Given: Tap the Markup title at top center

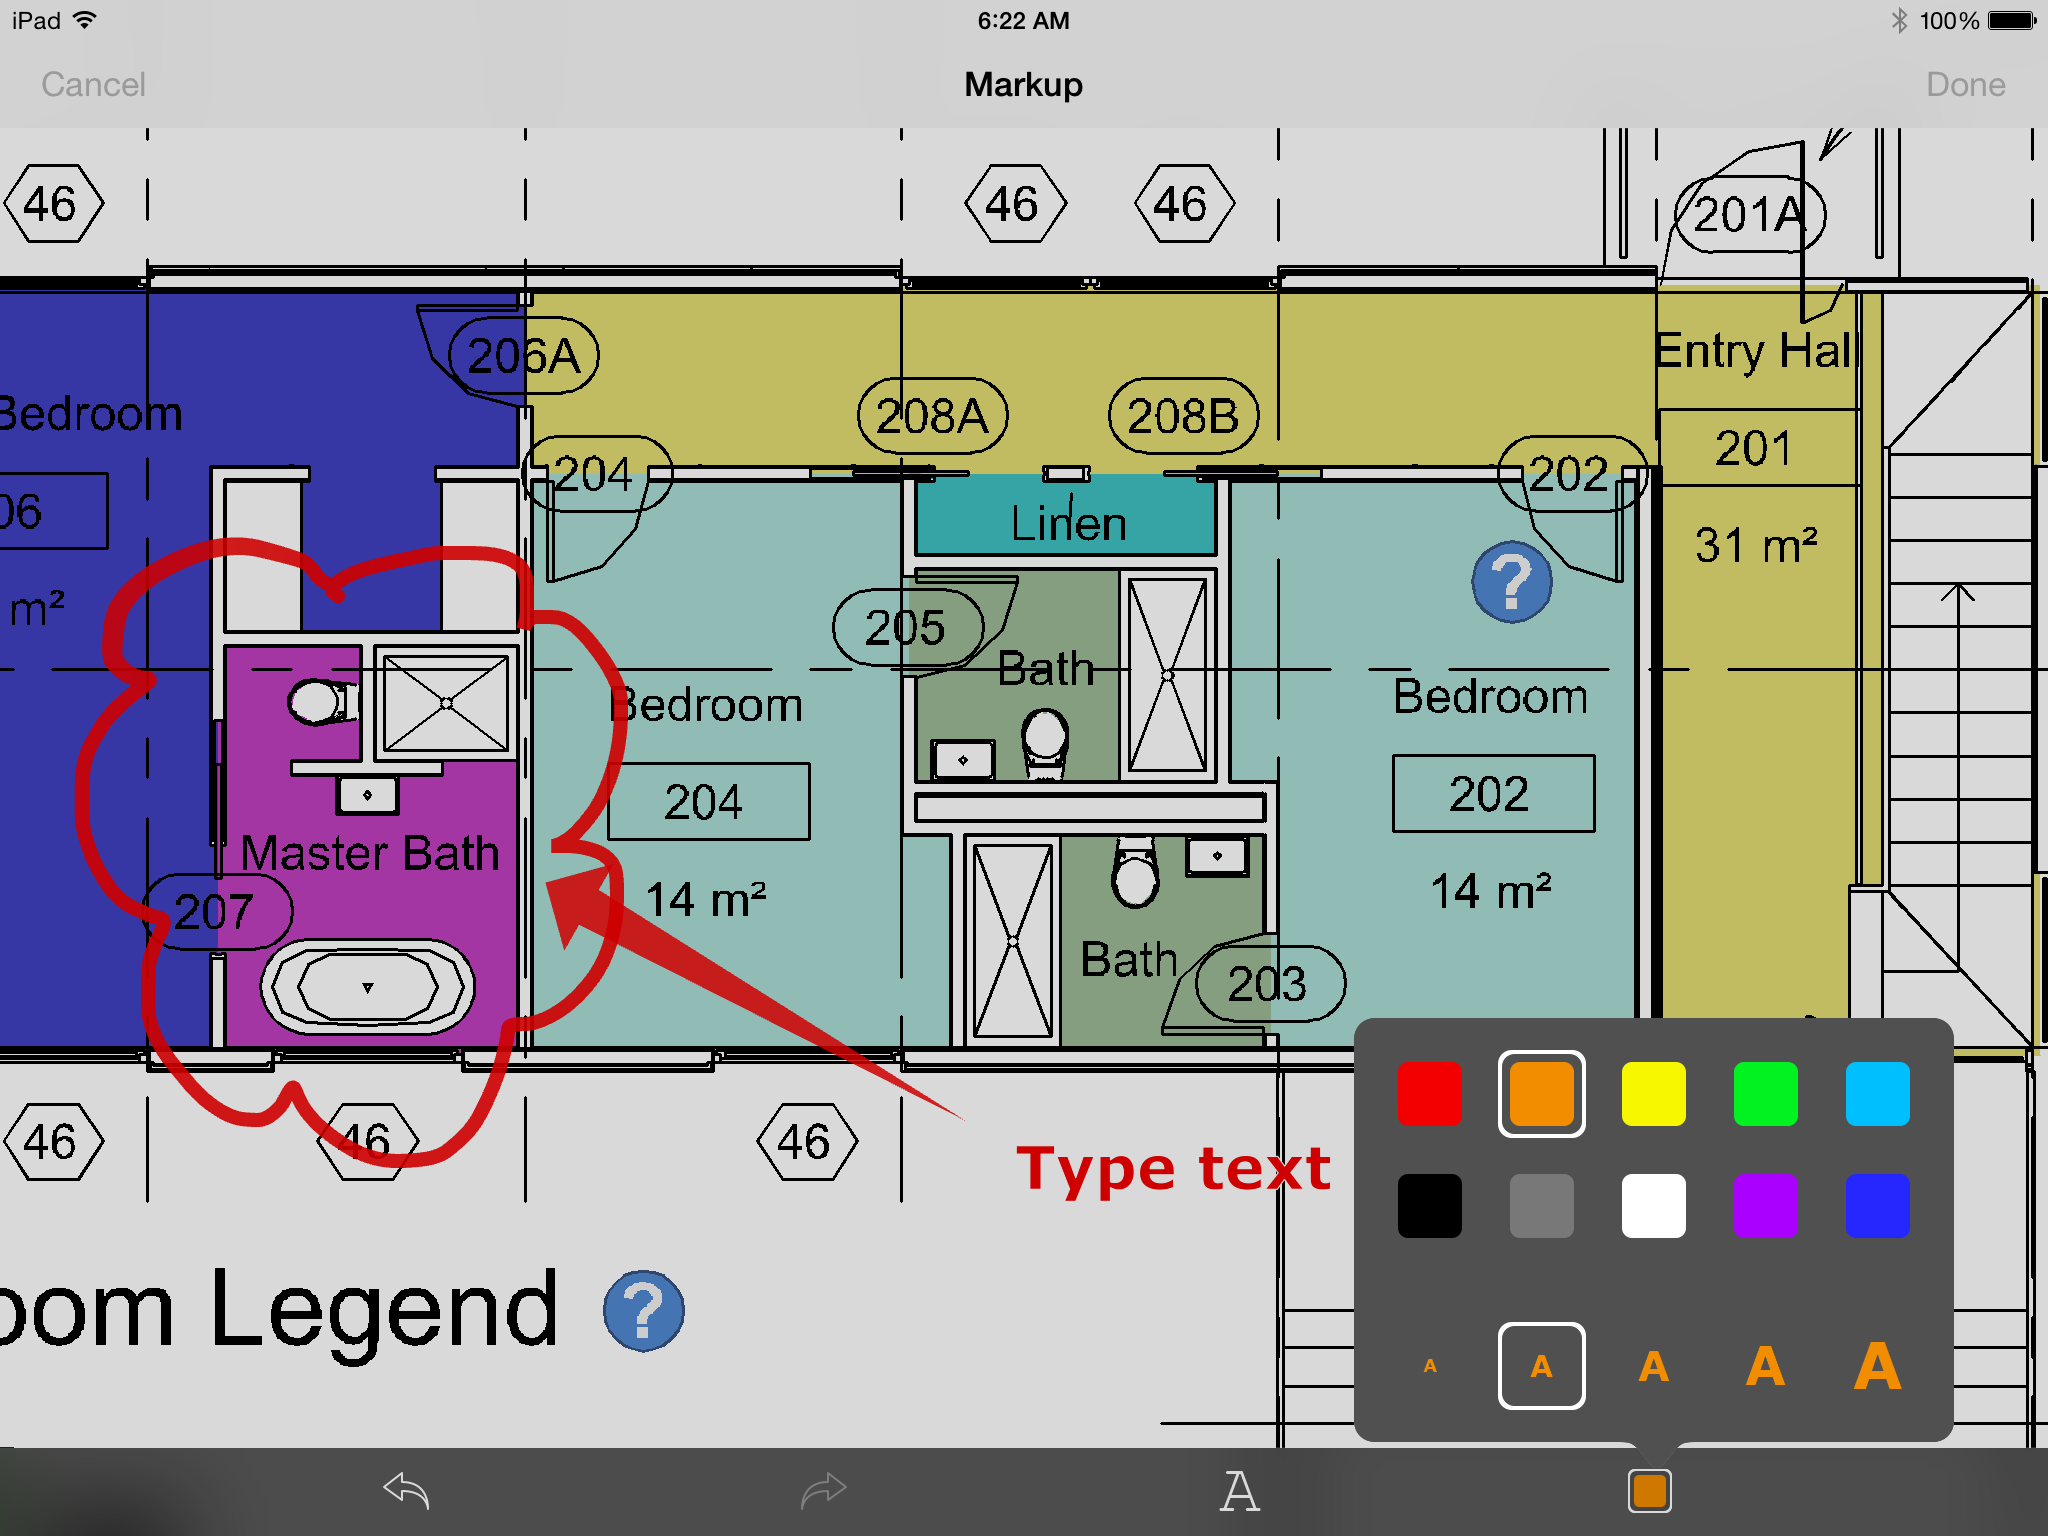Looking at the screenshot, I should [x=1022, y=84].
